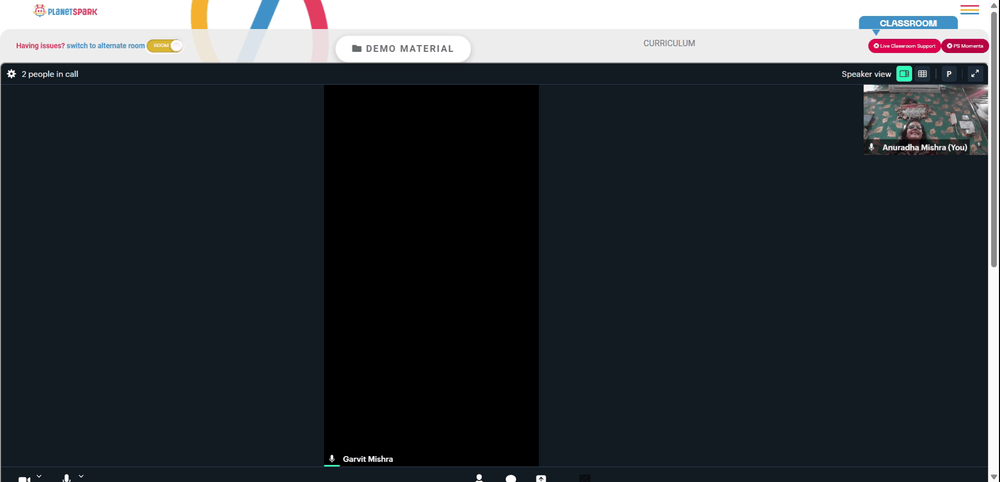Open DEMO MATERIAL
Image resolution: width=1000 pixels, height=482 pixels.
click(x=403, y=48)
